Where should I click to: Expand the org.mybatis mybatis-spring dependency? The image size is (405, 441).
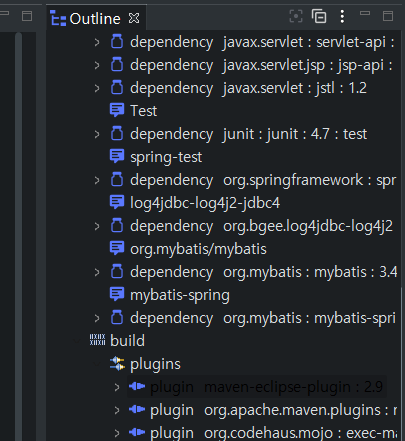tap(97, 318)
